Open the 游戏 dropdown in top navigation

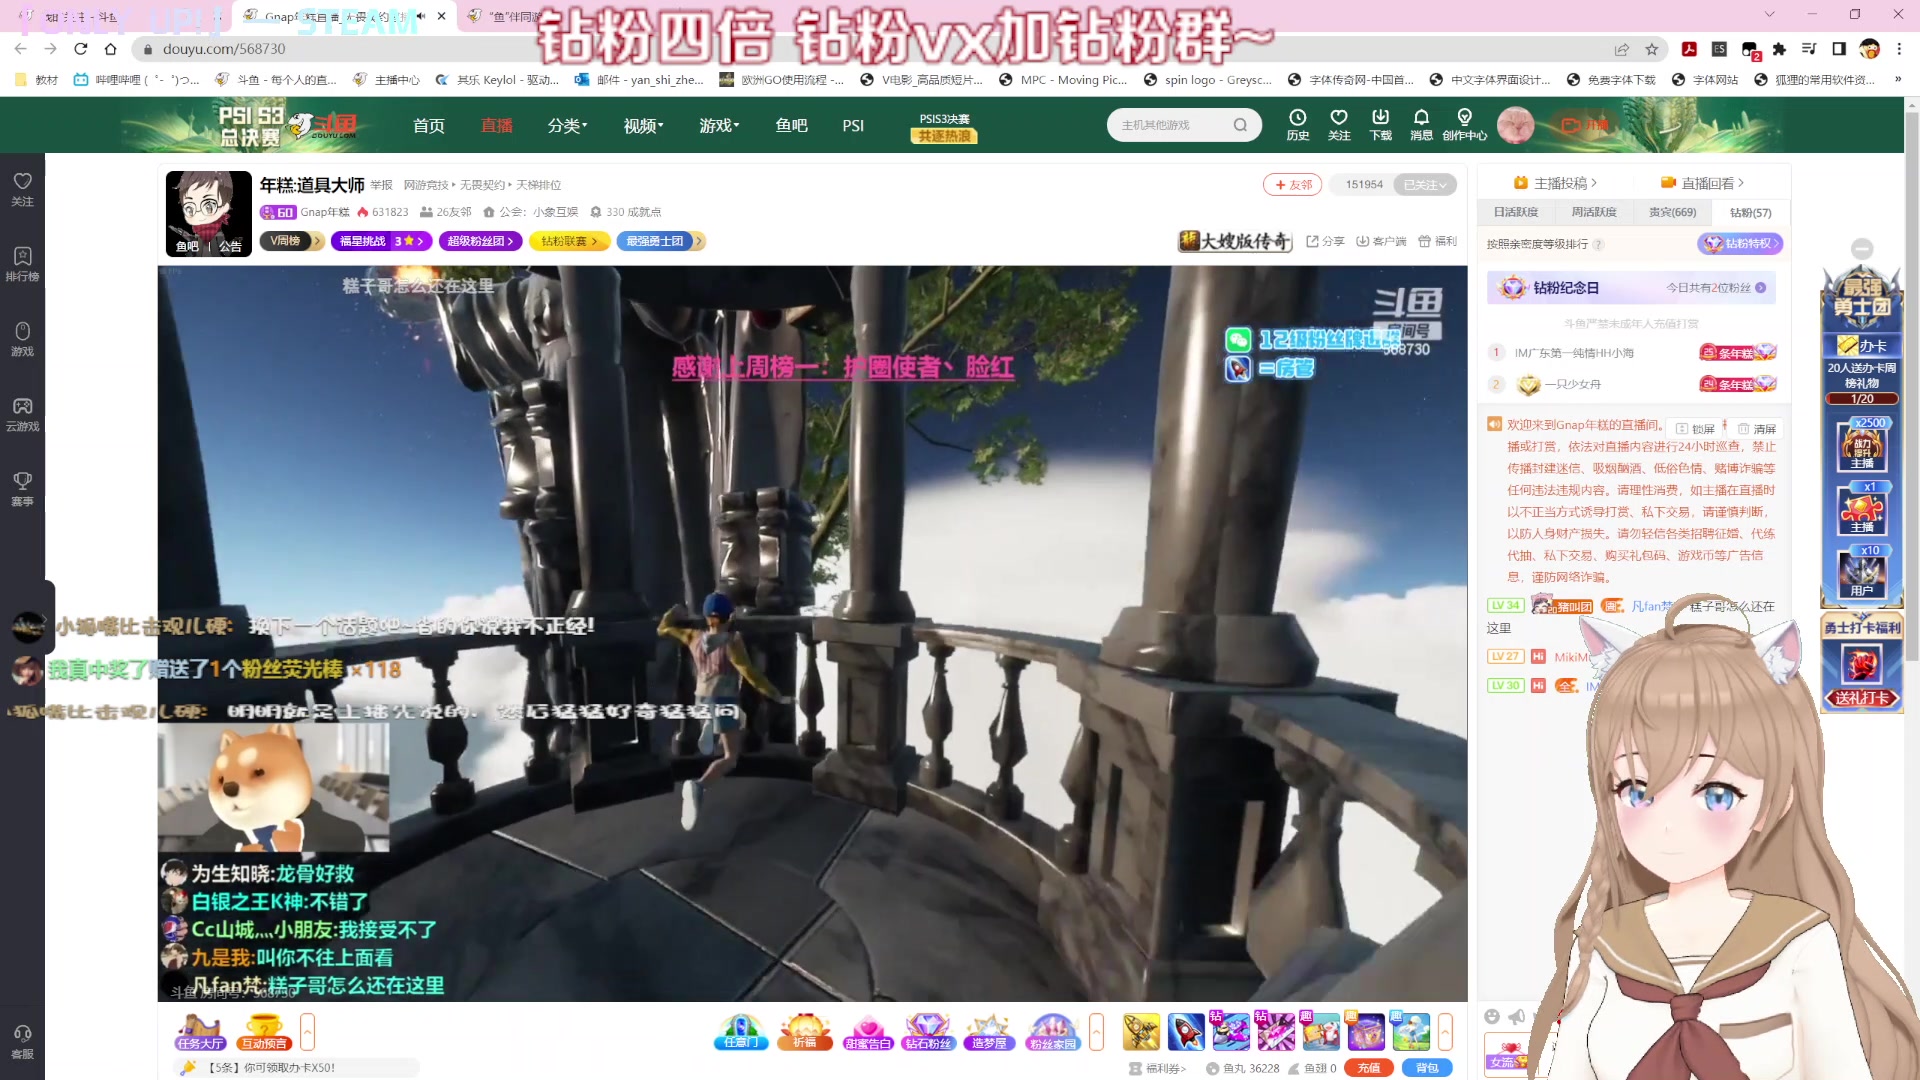[x=719, y=125]
